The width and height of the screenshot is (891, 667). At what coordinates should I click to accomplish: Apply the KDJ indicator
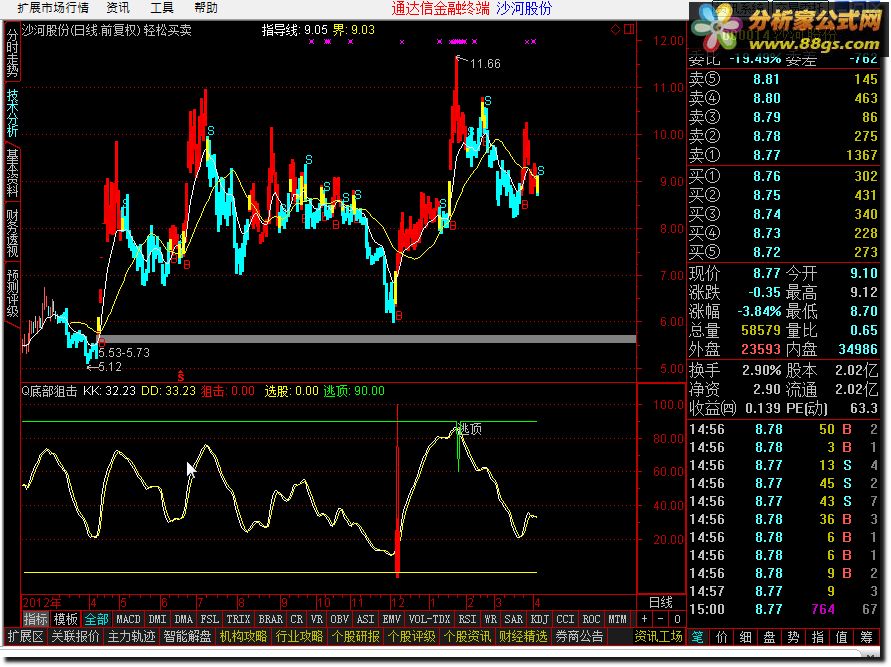tap(539, 619)
